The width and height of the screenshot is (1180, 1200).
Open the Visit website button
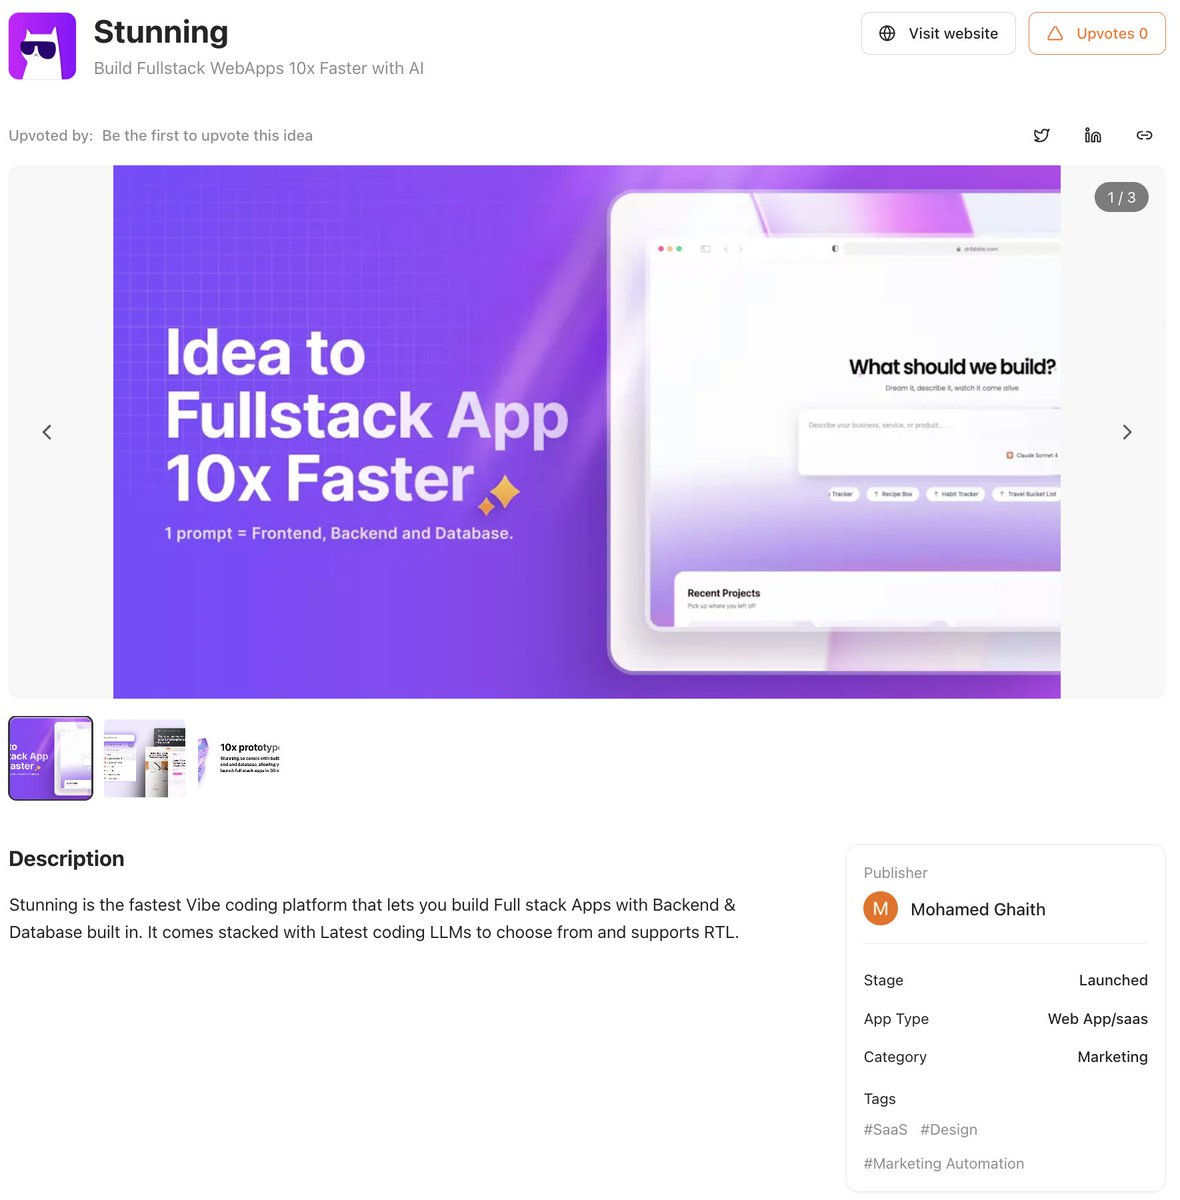(x=938, y=33)
